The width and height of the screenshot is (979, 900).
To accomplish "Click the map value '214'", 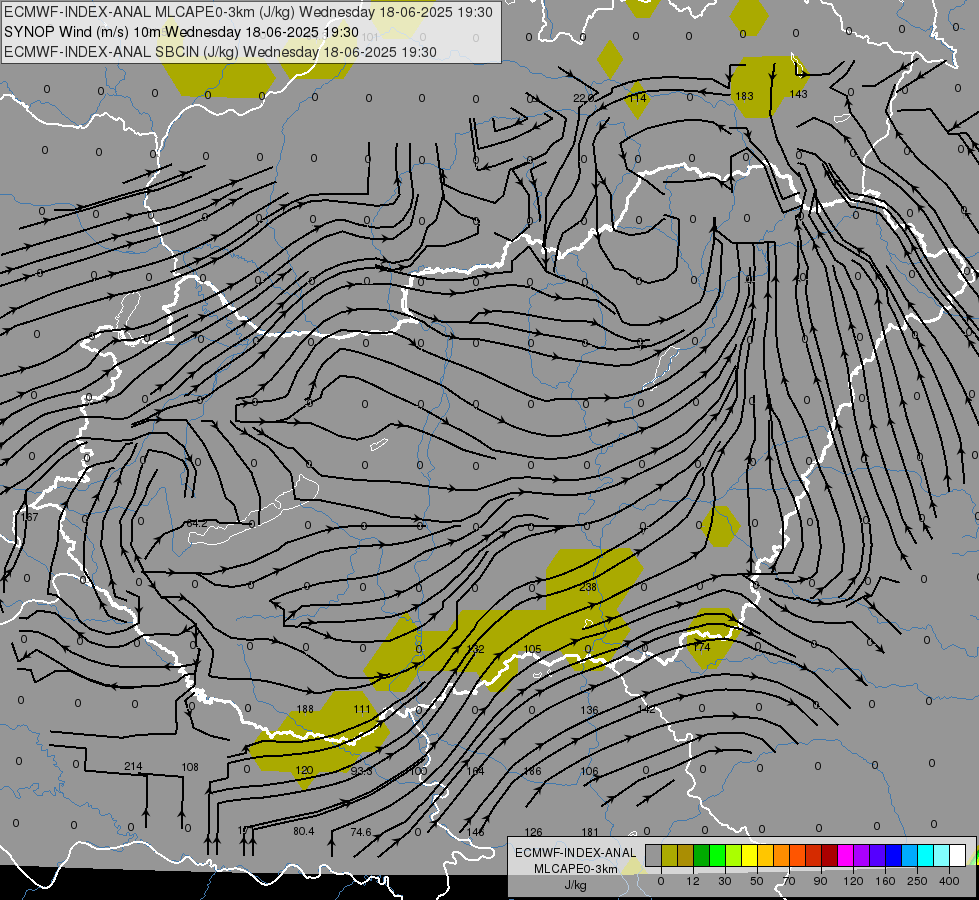I will (133, 766).
